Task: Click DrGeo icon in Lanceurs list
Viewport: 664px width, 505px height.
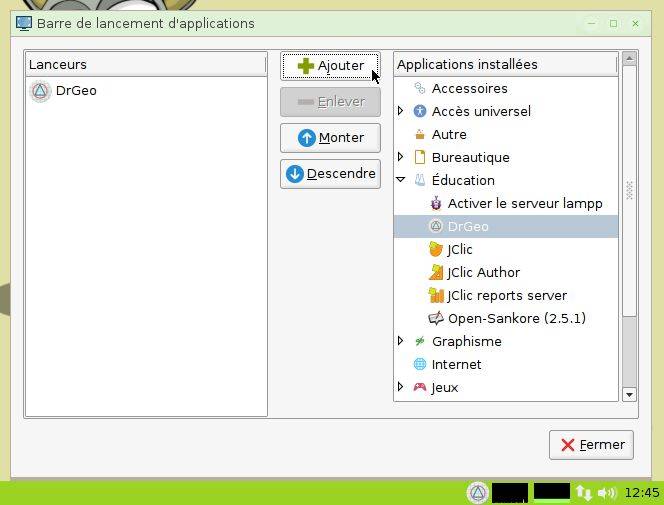Action: [40, 91]
